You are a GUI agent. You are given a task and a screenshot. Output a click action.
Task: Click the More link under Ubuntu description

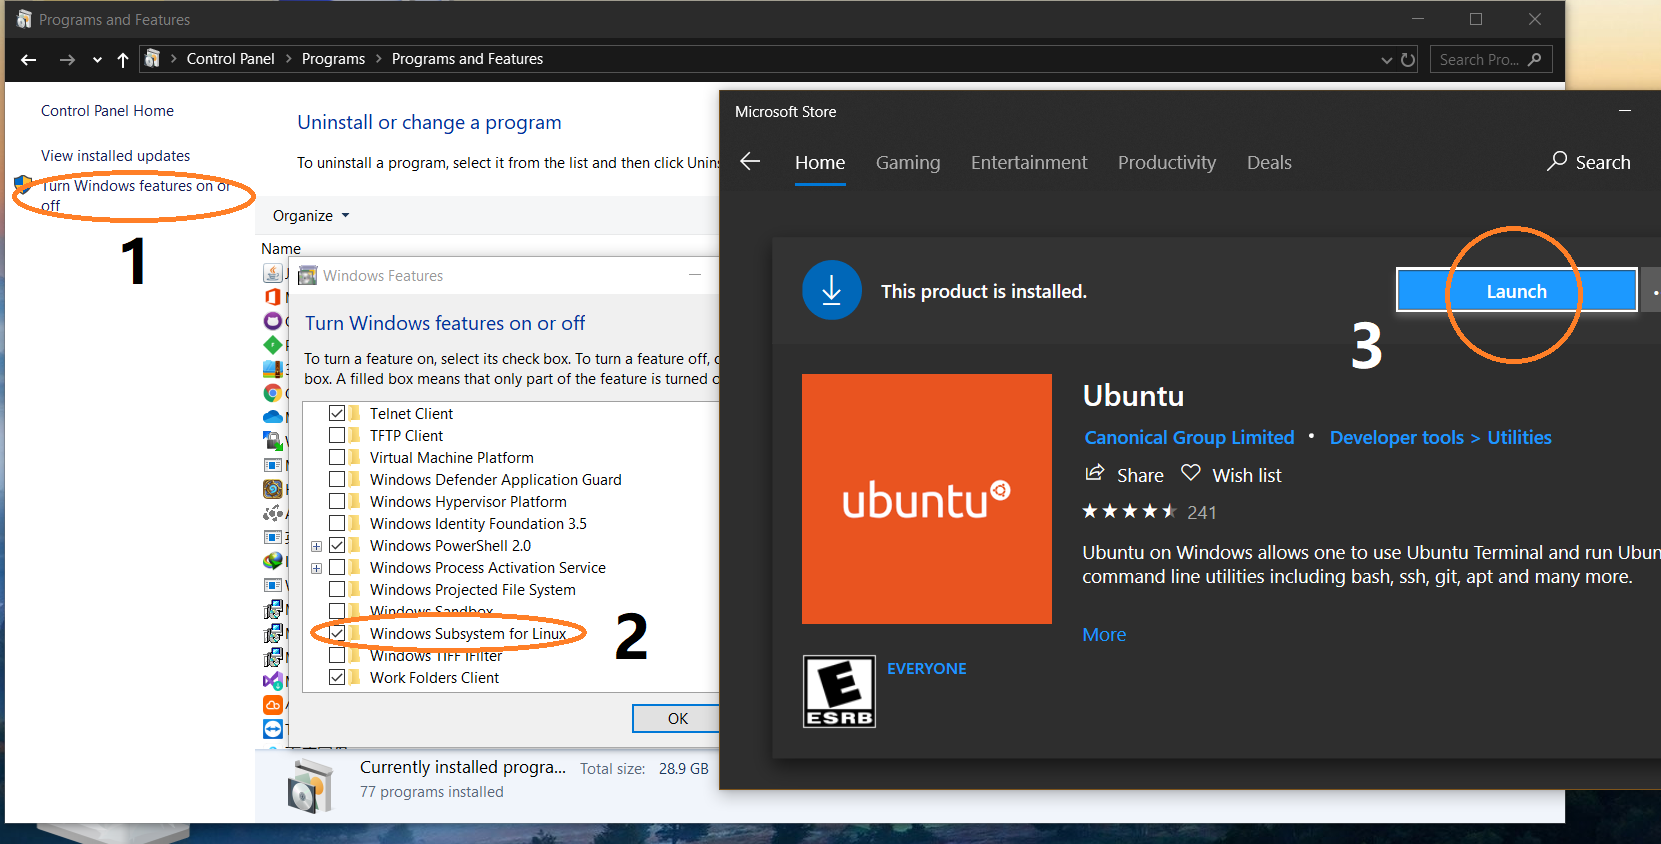point(1104,634)
